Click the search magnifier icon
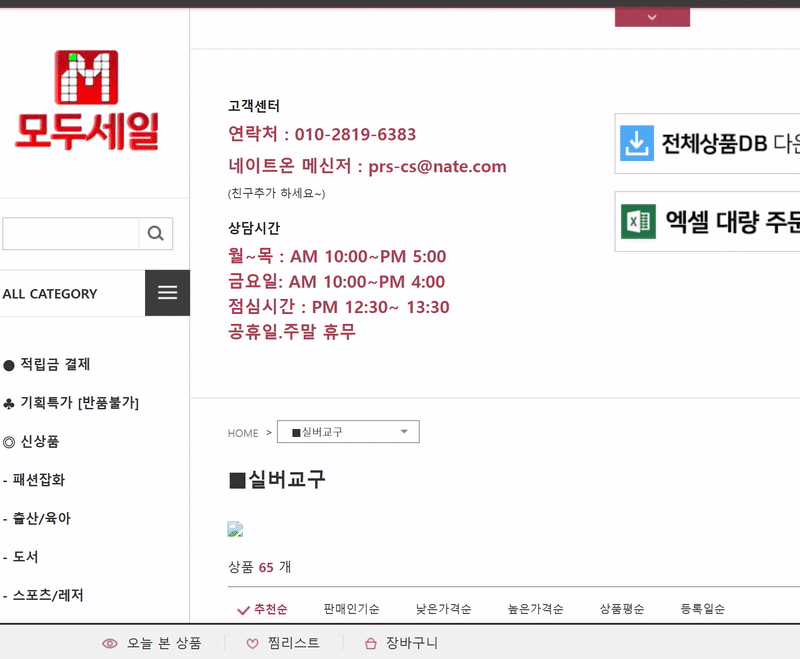The width and height of the screenshot is (800, 659). click(155, 232)
